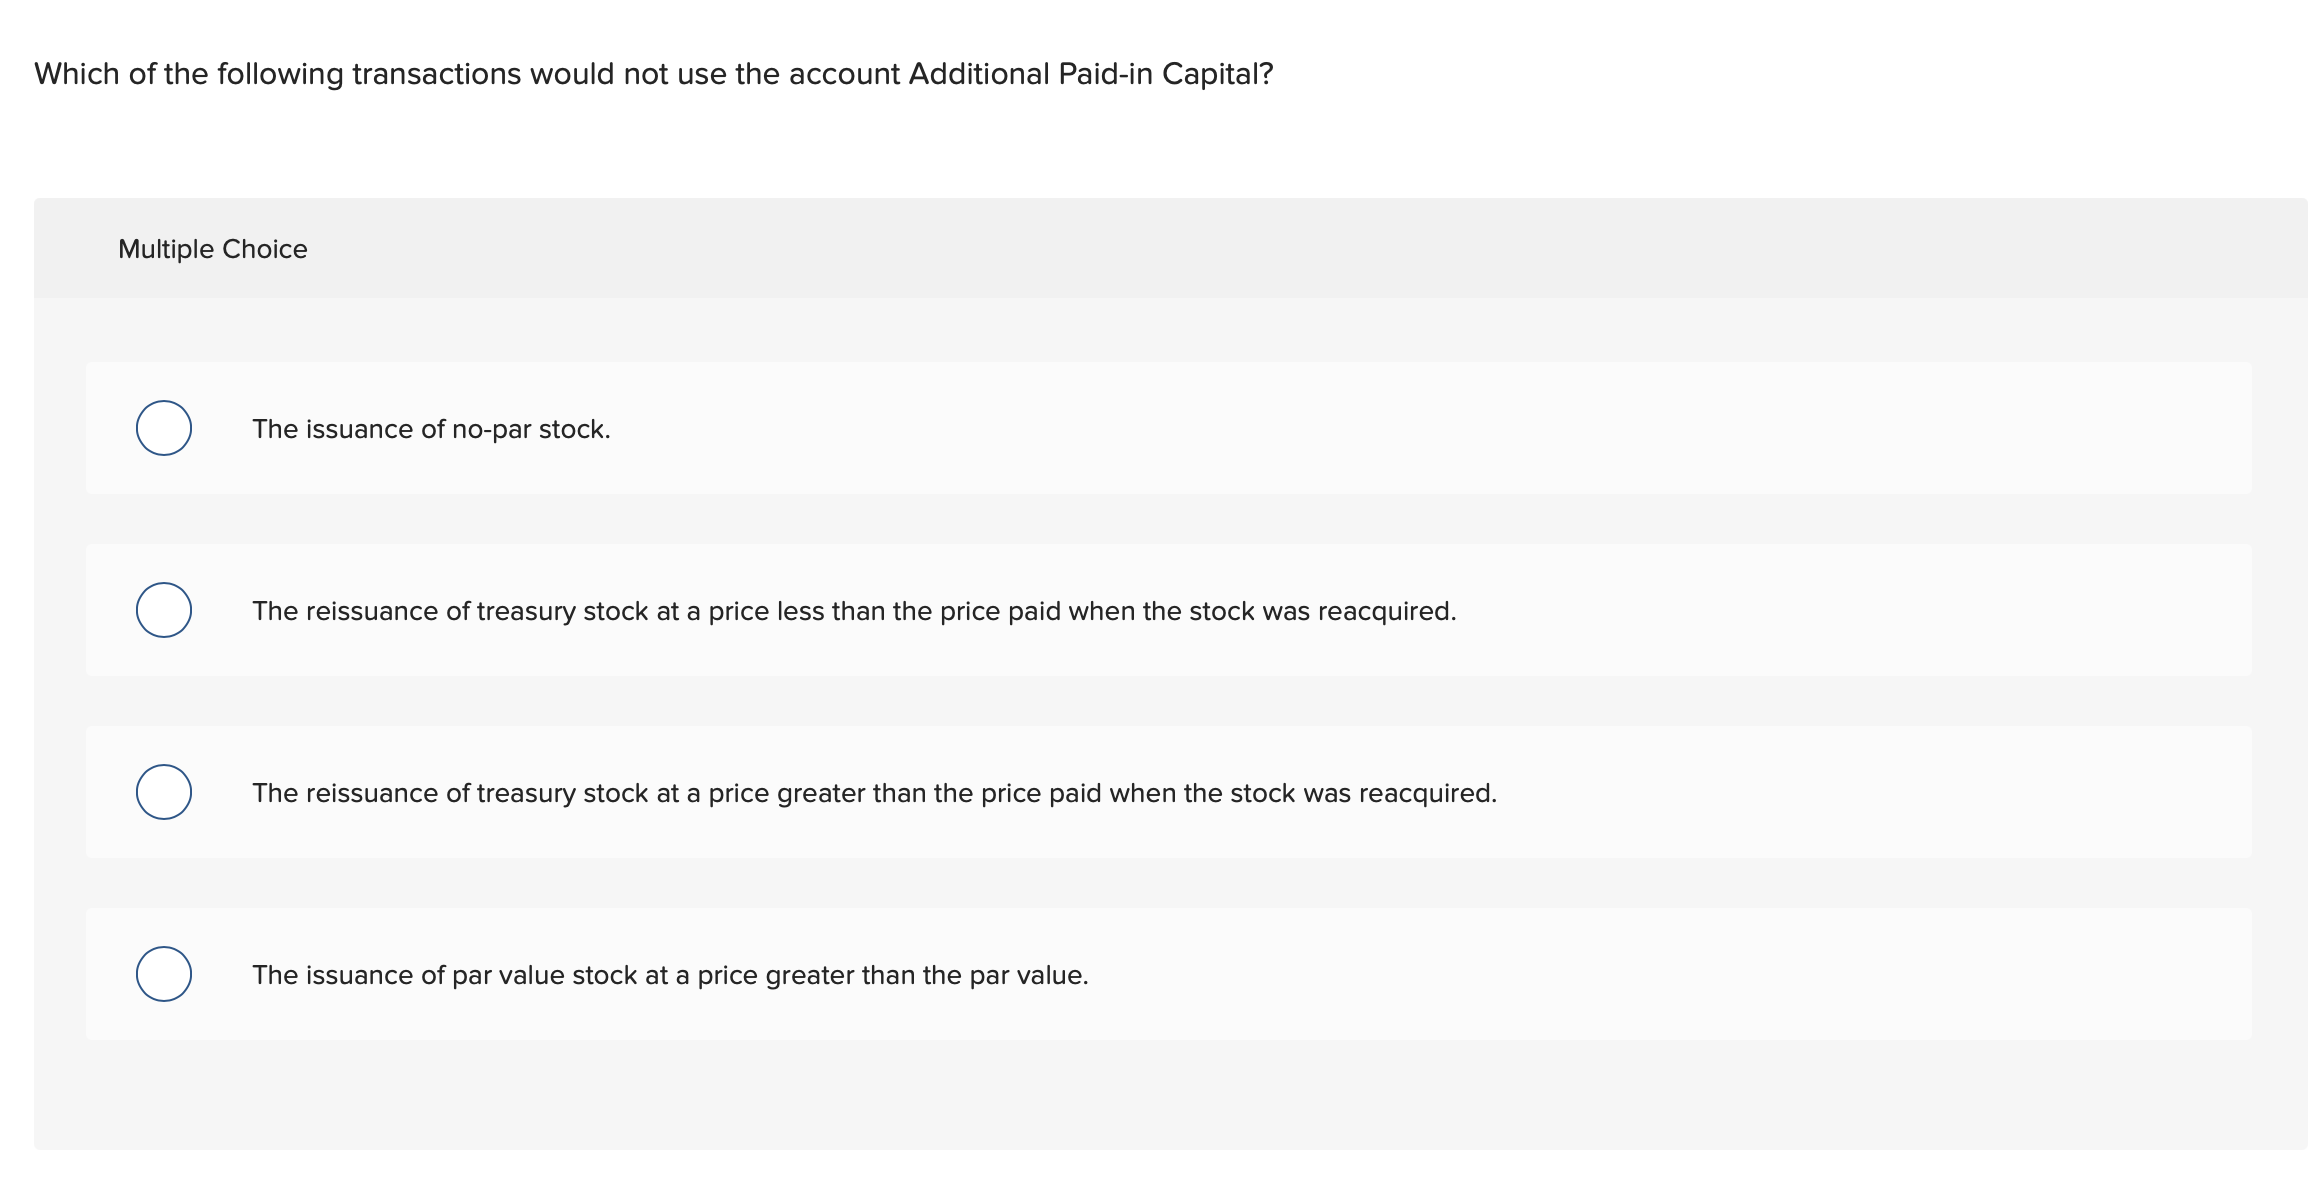Viewport: 2316px width, 1180px height.
Task: Click the answer text about reissuing treasury stock above cost
Action: 873,793
